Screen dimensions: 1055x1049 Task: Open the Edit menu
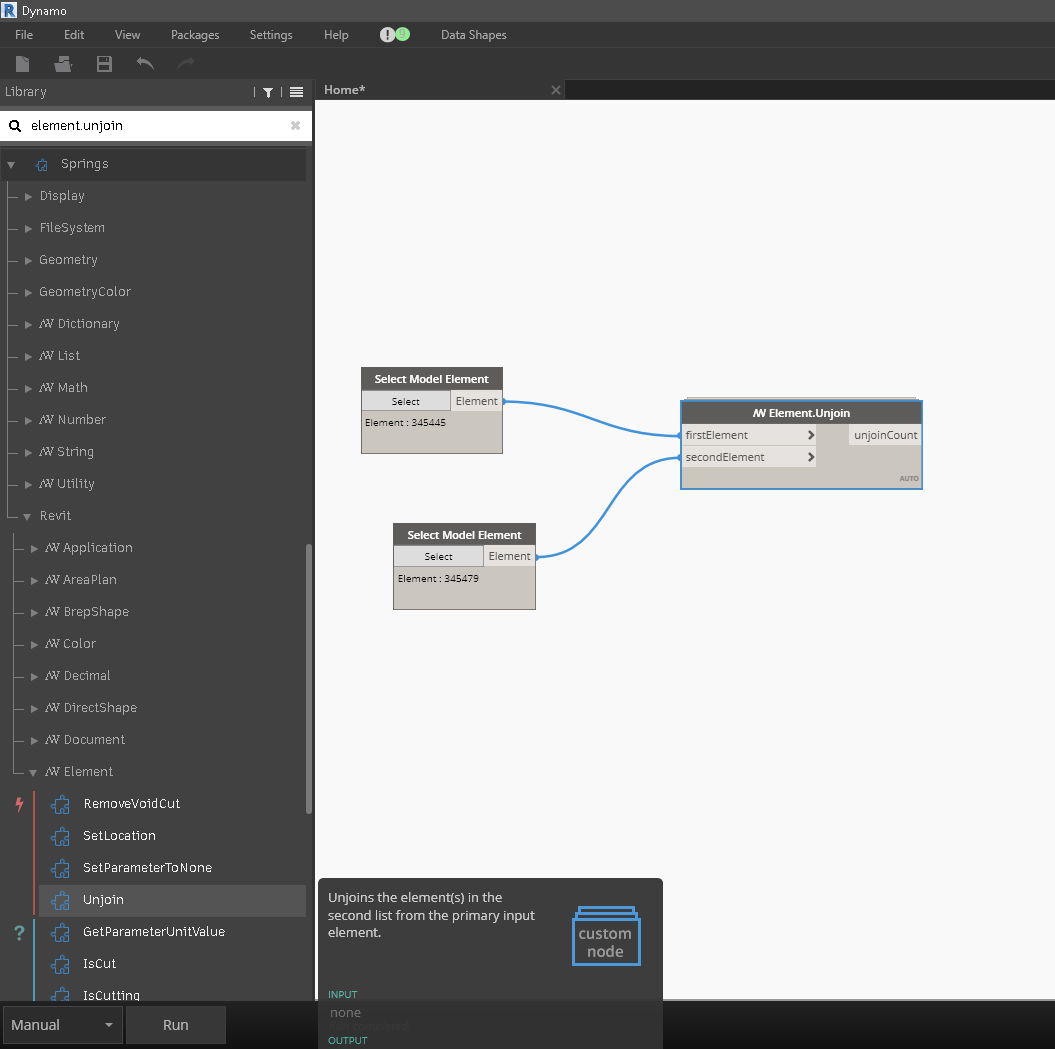pyautogui.click(x=74, y=35)
